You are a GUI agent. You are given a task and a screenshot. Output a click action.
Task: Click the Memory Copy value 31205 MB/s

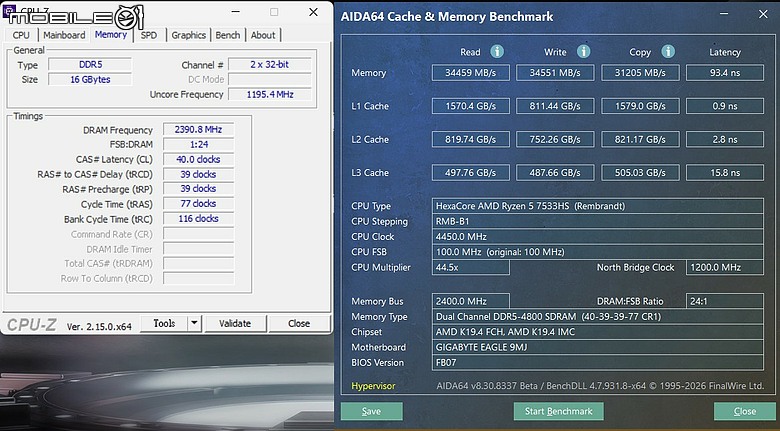[640, 73]
